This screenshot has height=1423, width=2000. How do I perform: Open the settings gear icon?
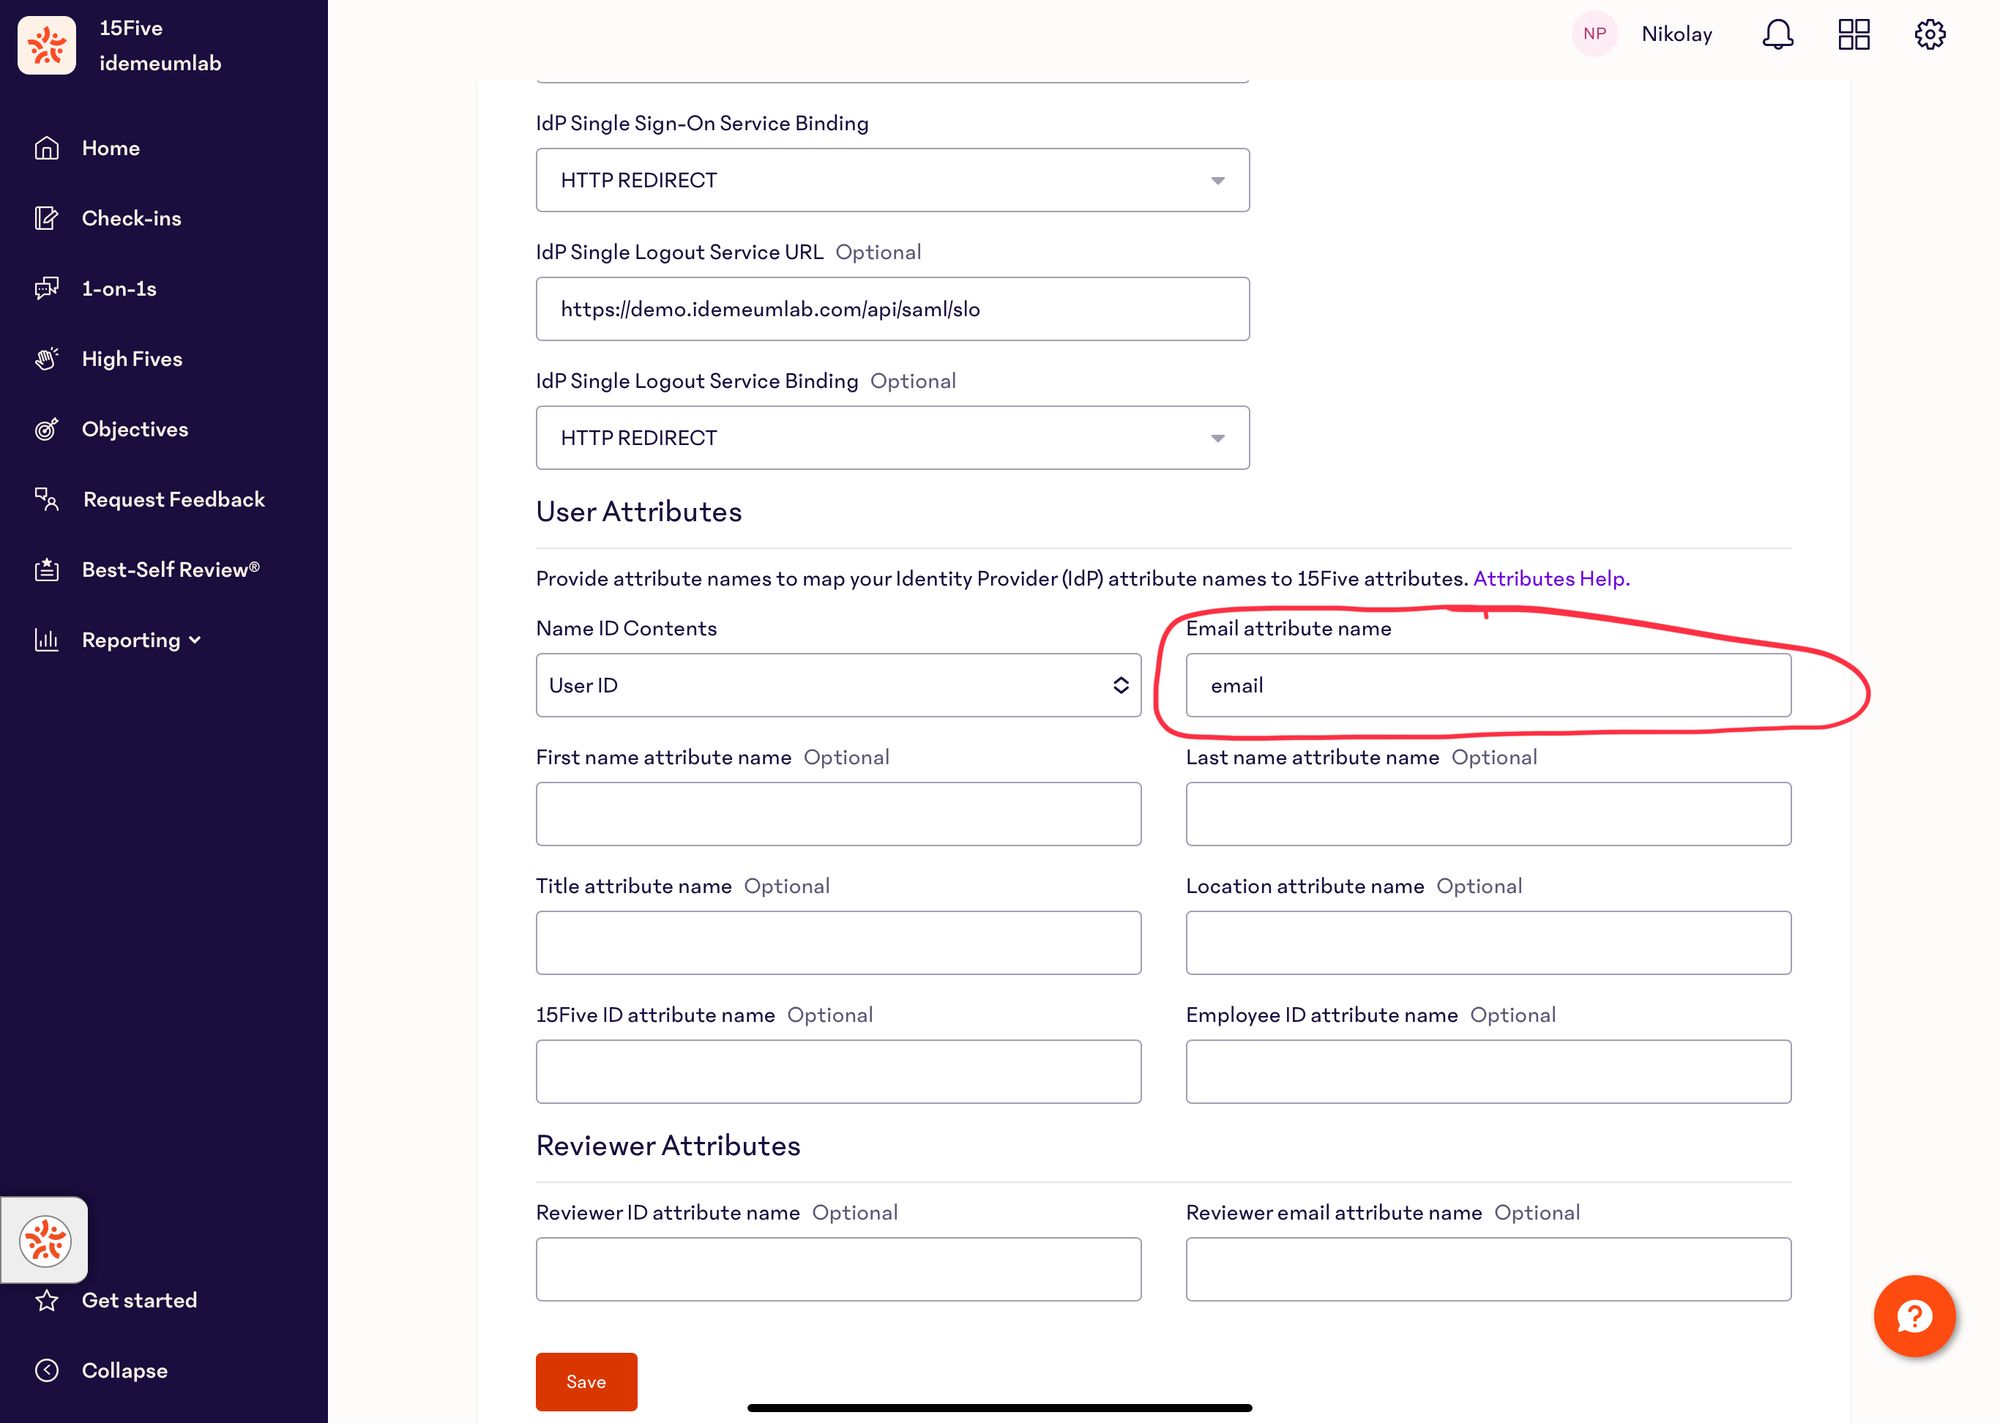[1929, 34]
